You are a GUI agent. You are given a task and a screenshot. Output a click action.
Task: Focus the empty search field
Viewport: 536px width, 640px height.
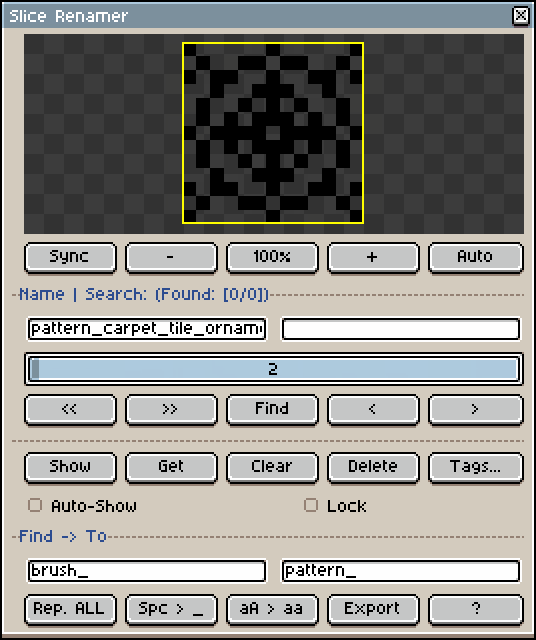click(x=401, y=329)
